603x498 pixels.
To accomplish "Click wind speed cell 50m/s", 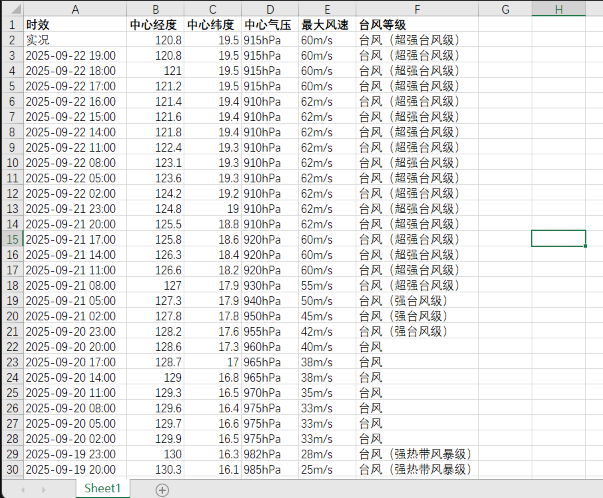I will (327, 301).
